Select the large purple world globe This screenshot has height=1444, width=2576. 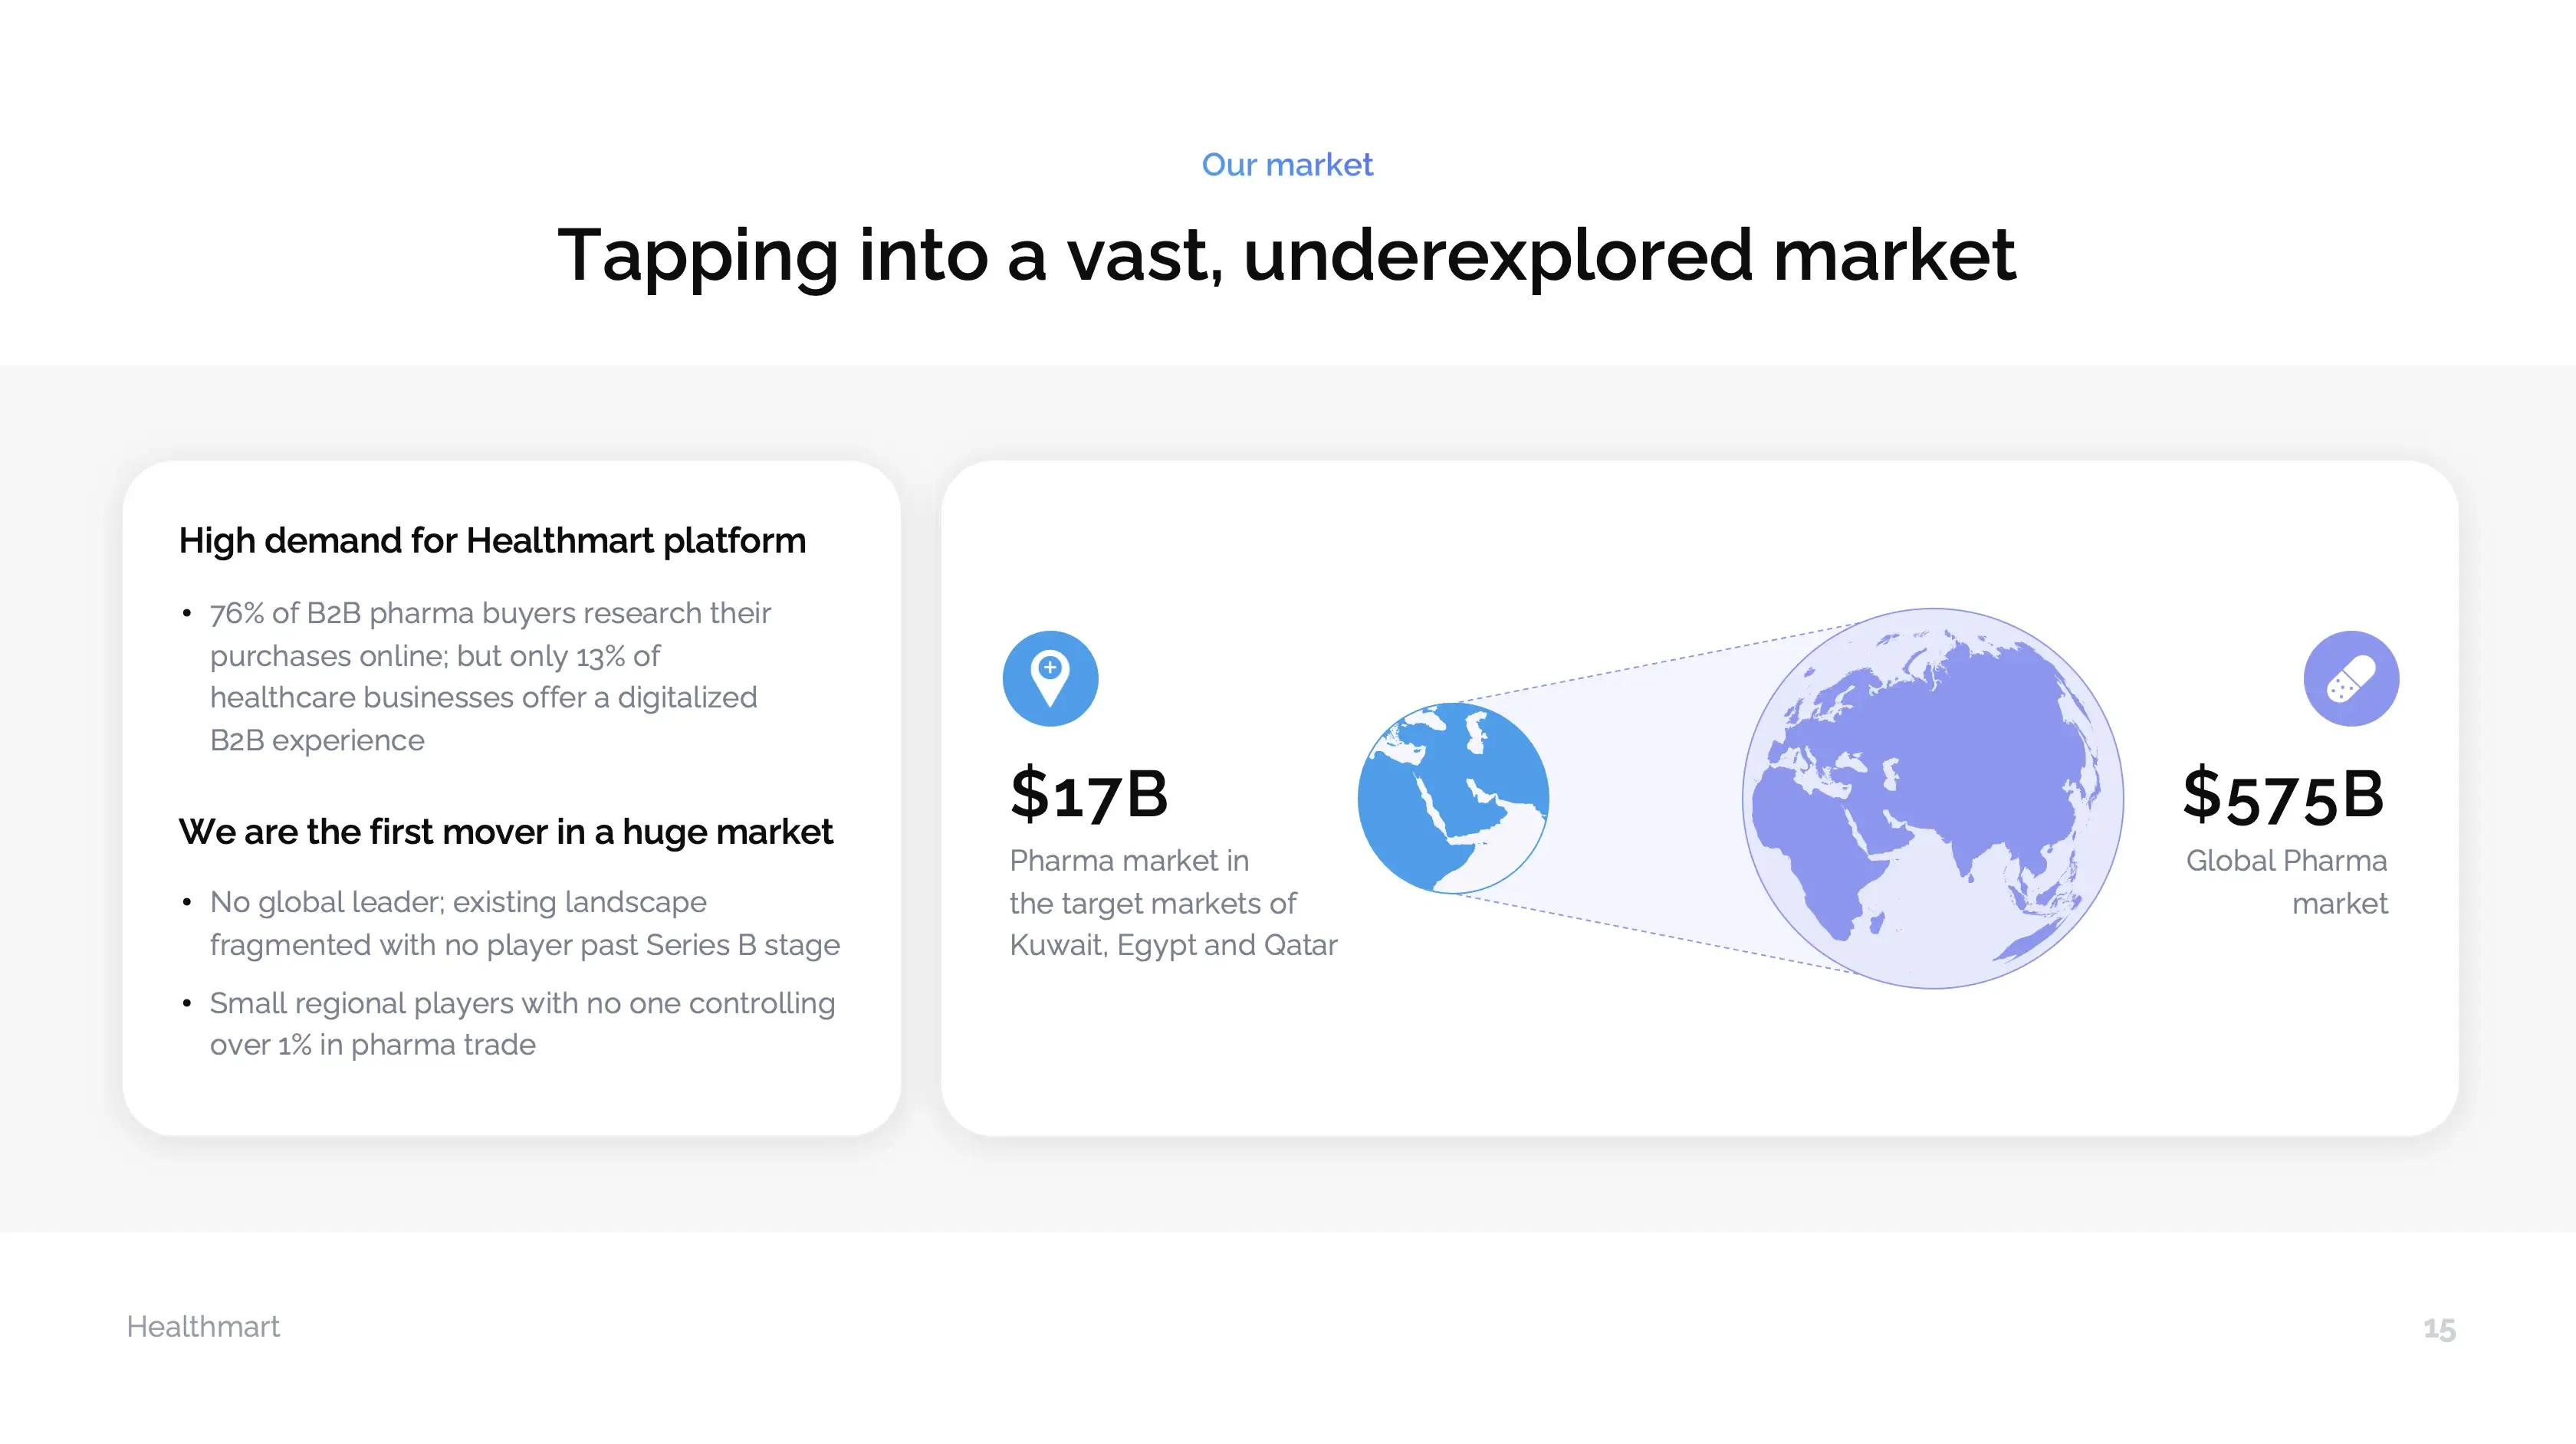pos(1932,798)
